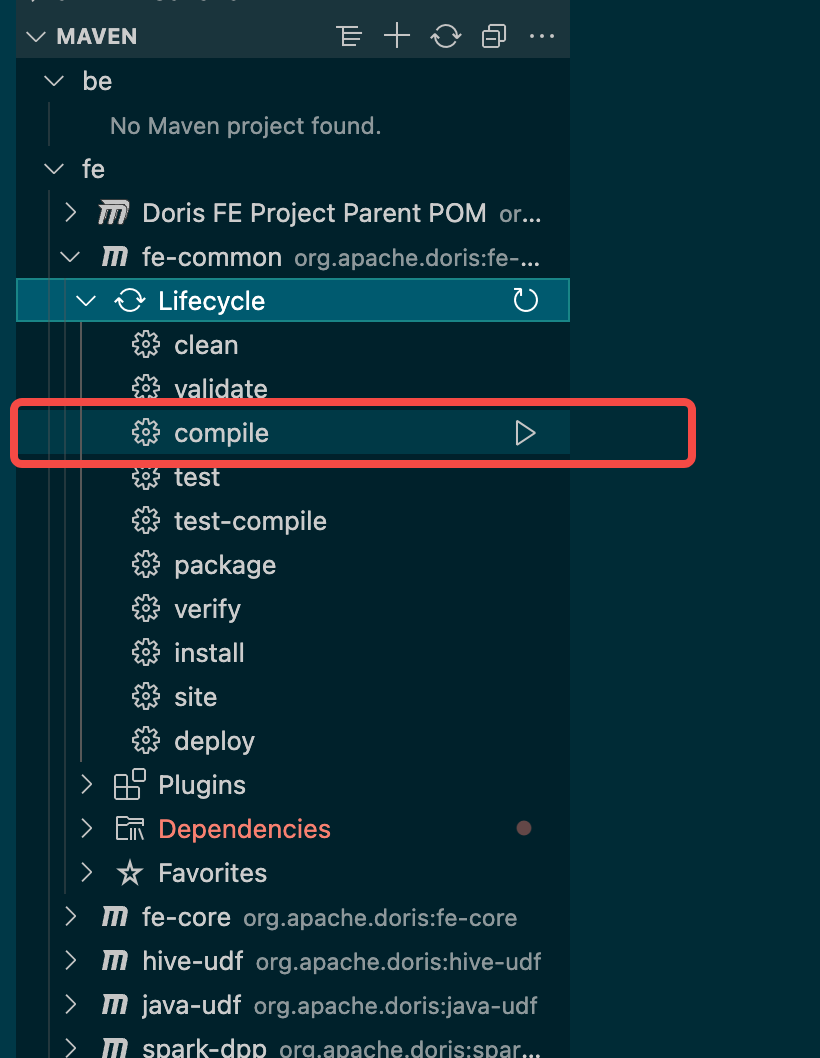Click the gear icon next to clean phase
This screenshot has width=820, height=1058.
146,344
